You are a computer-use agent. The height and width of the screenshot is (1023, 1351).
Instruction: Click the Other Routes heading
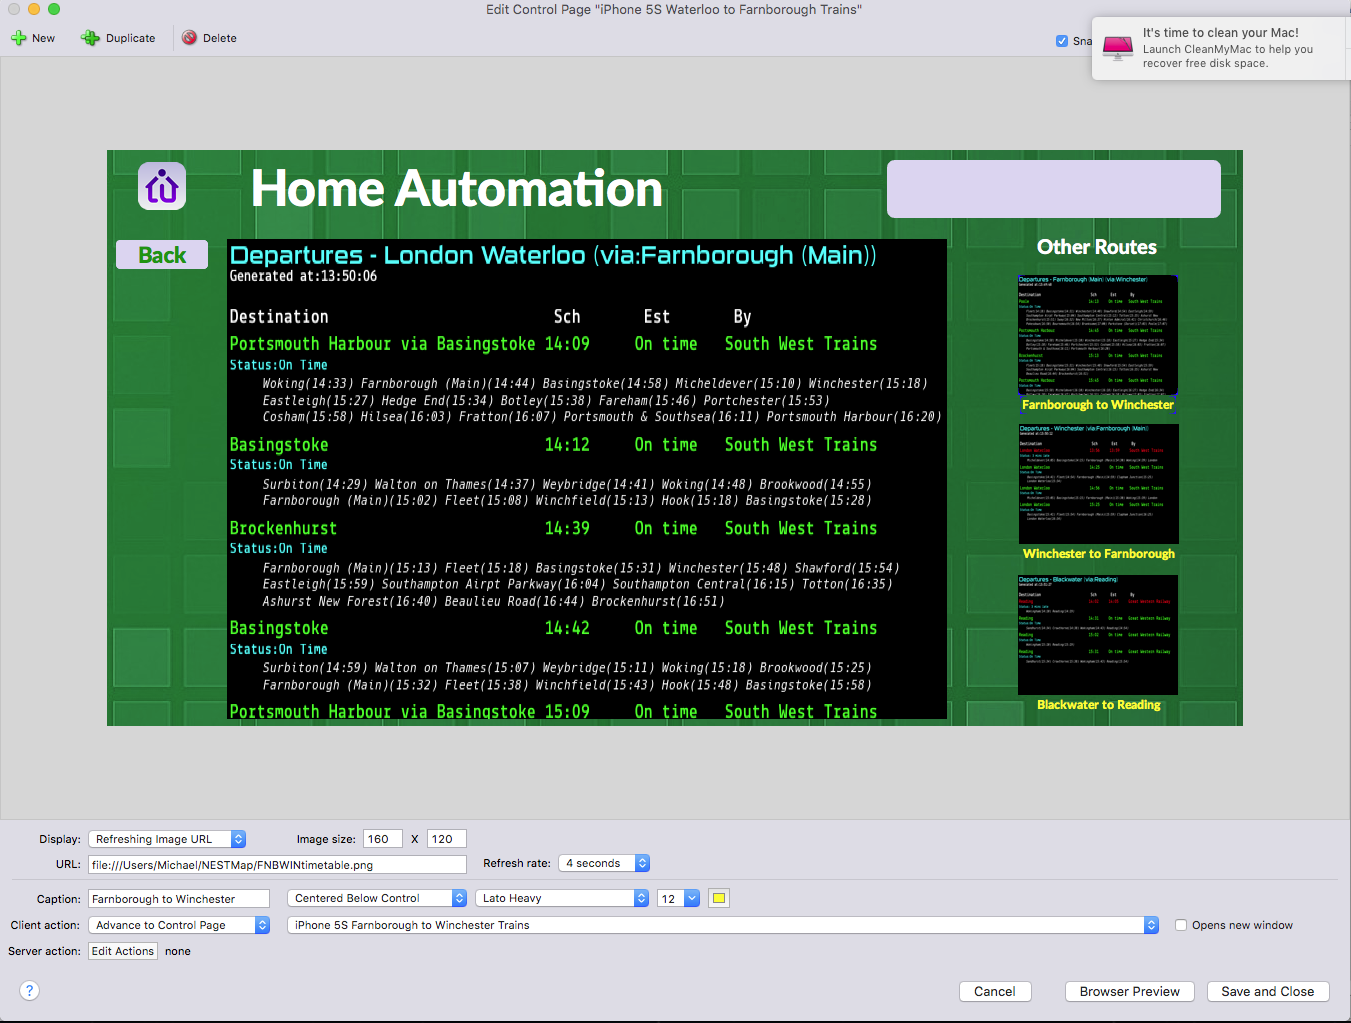tap(1097, 247)
